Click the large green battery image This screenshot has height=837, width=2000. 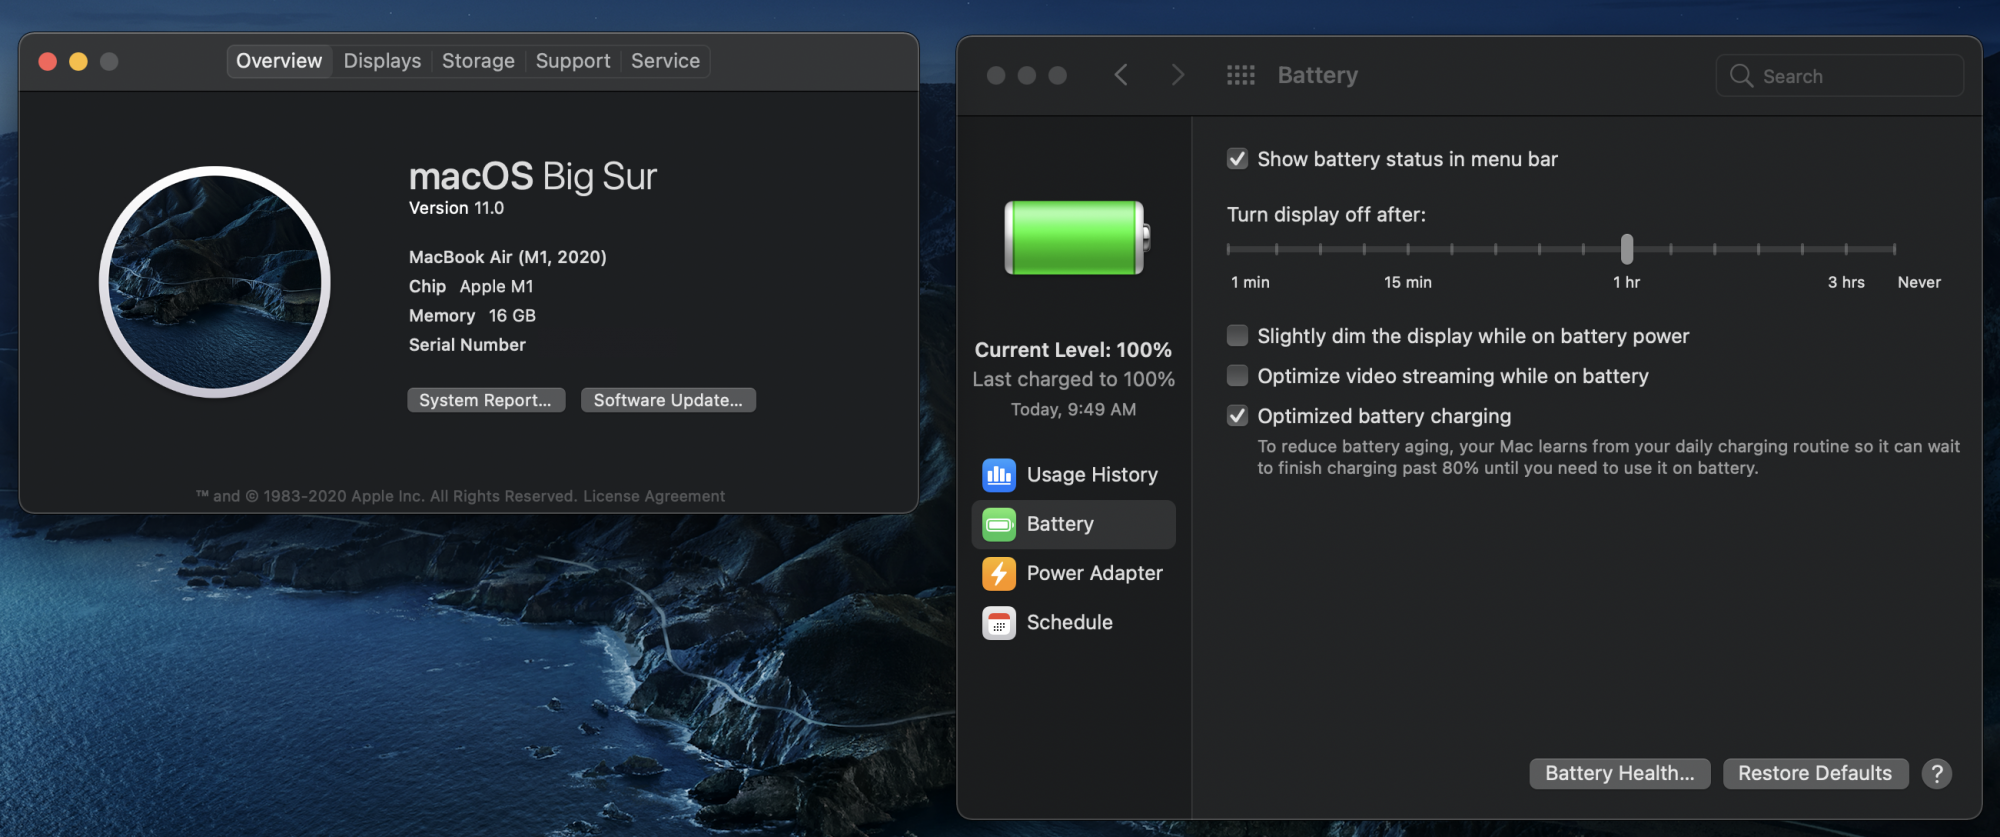(x=1077, y=237)
